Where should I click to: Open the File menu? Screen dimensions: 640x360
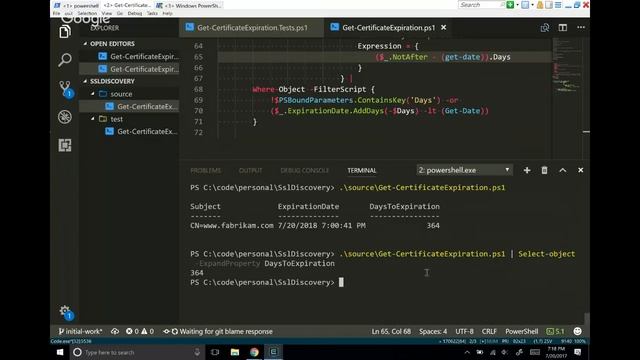pos(56,13)
